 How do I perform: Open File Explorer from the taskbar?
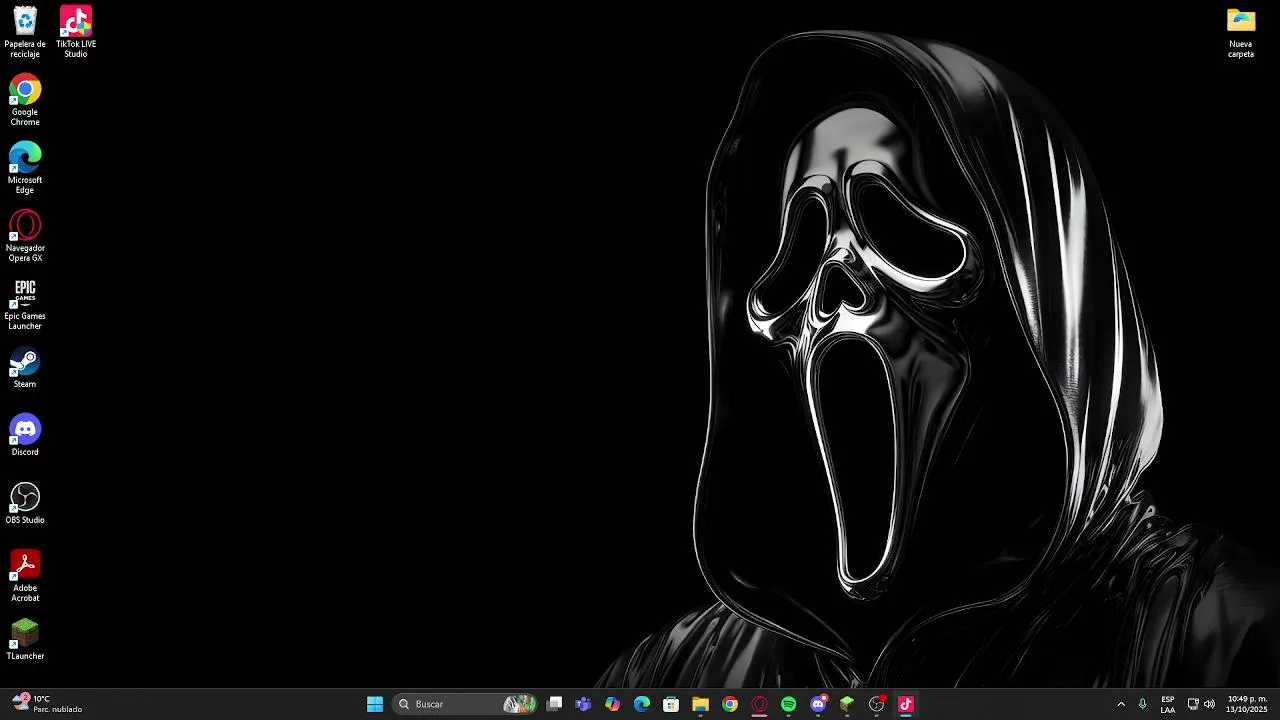point(700,704)
